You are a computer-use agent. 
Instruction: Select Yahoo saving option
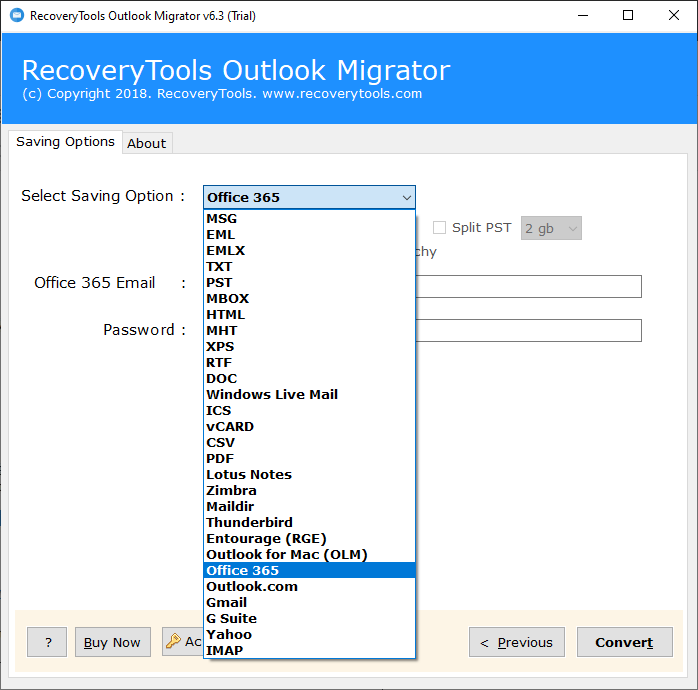(x=309, y=635)
